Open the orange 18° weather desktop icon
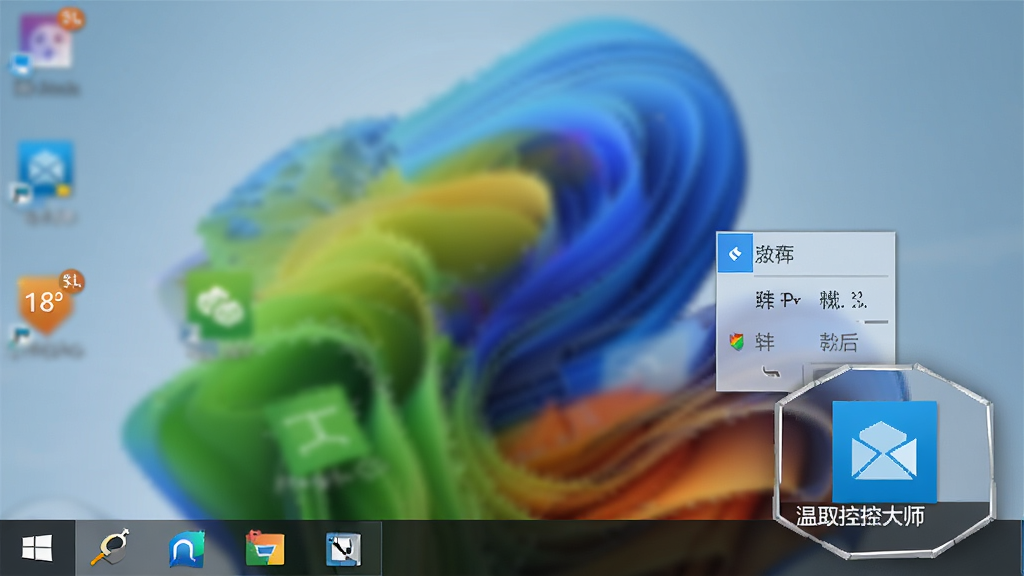 [47, 304]
